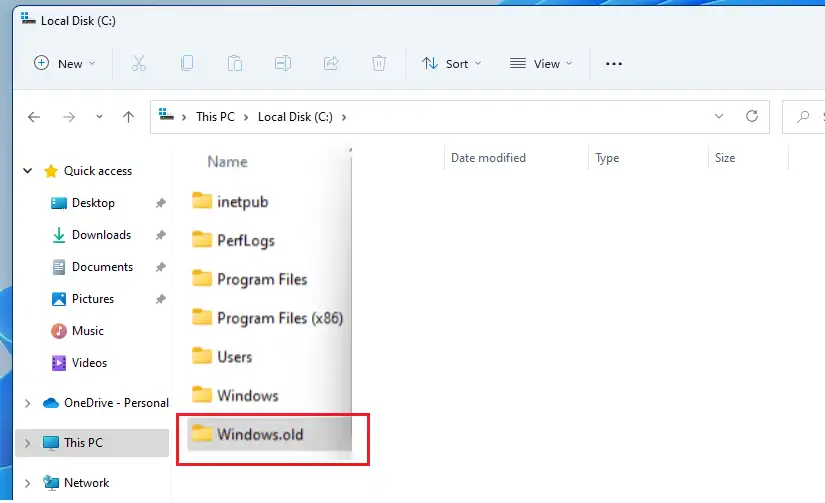825x503 pixels.
Task: Go back with the left arrow
Action: pos(34,117)
